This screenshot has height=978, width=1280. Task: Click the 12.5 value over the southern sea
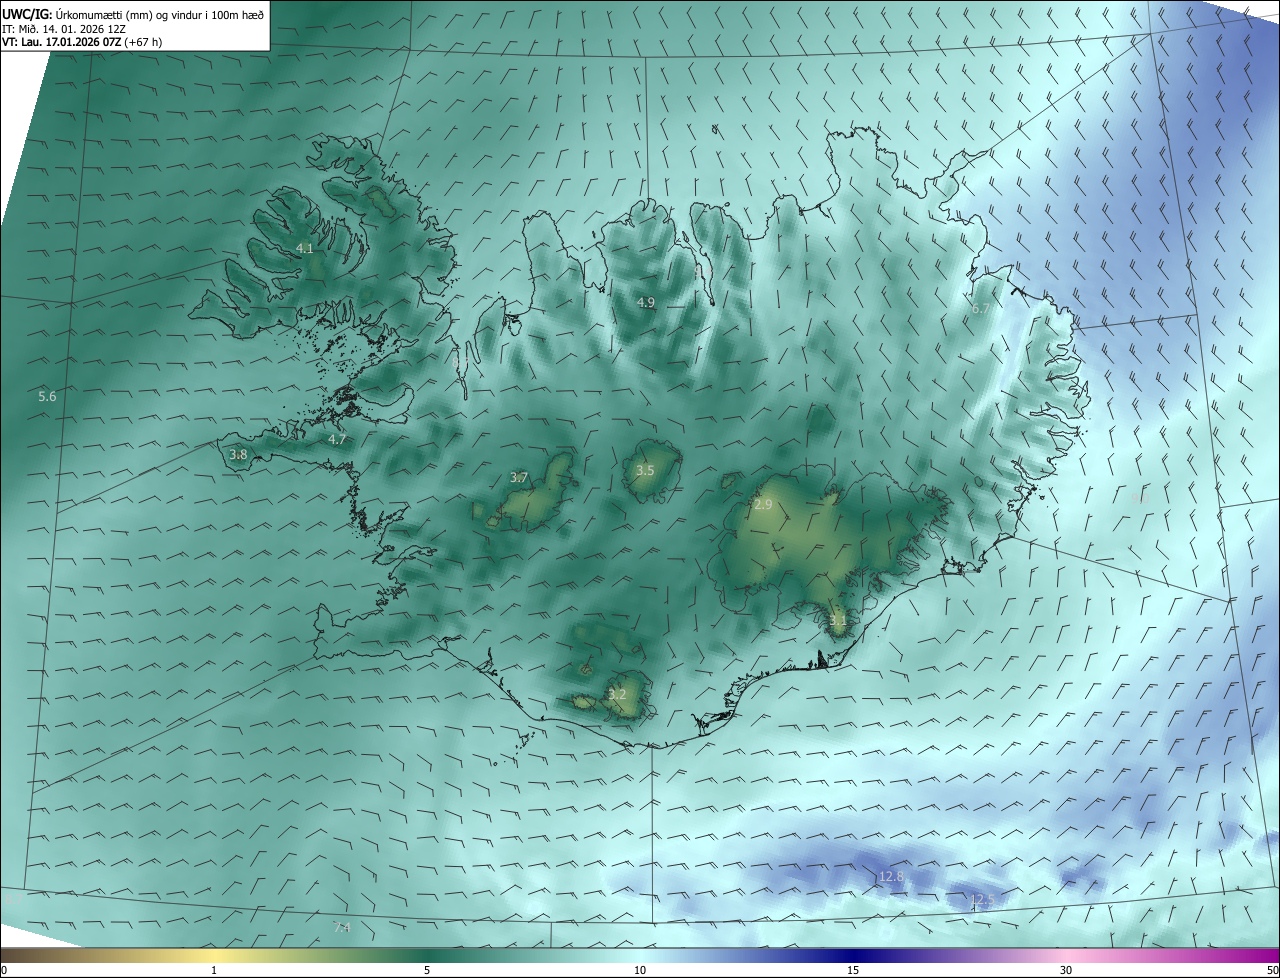pyautogui.click(x=982, y=900)
